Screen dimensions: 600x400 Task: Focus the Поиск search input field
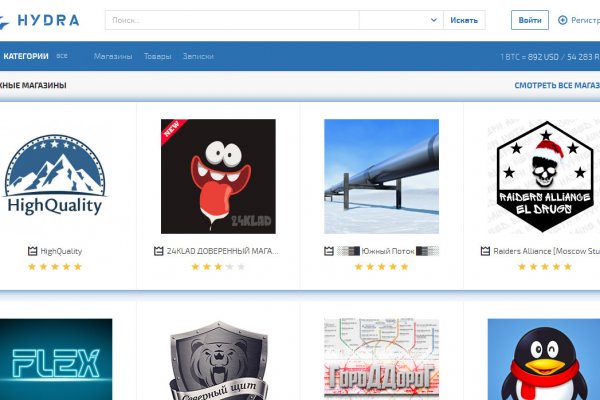coord(230,20)
